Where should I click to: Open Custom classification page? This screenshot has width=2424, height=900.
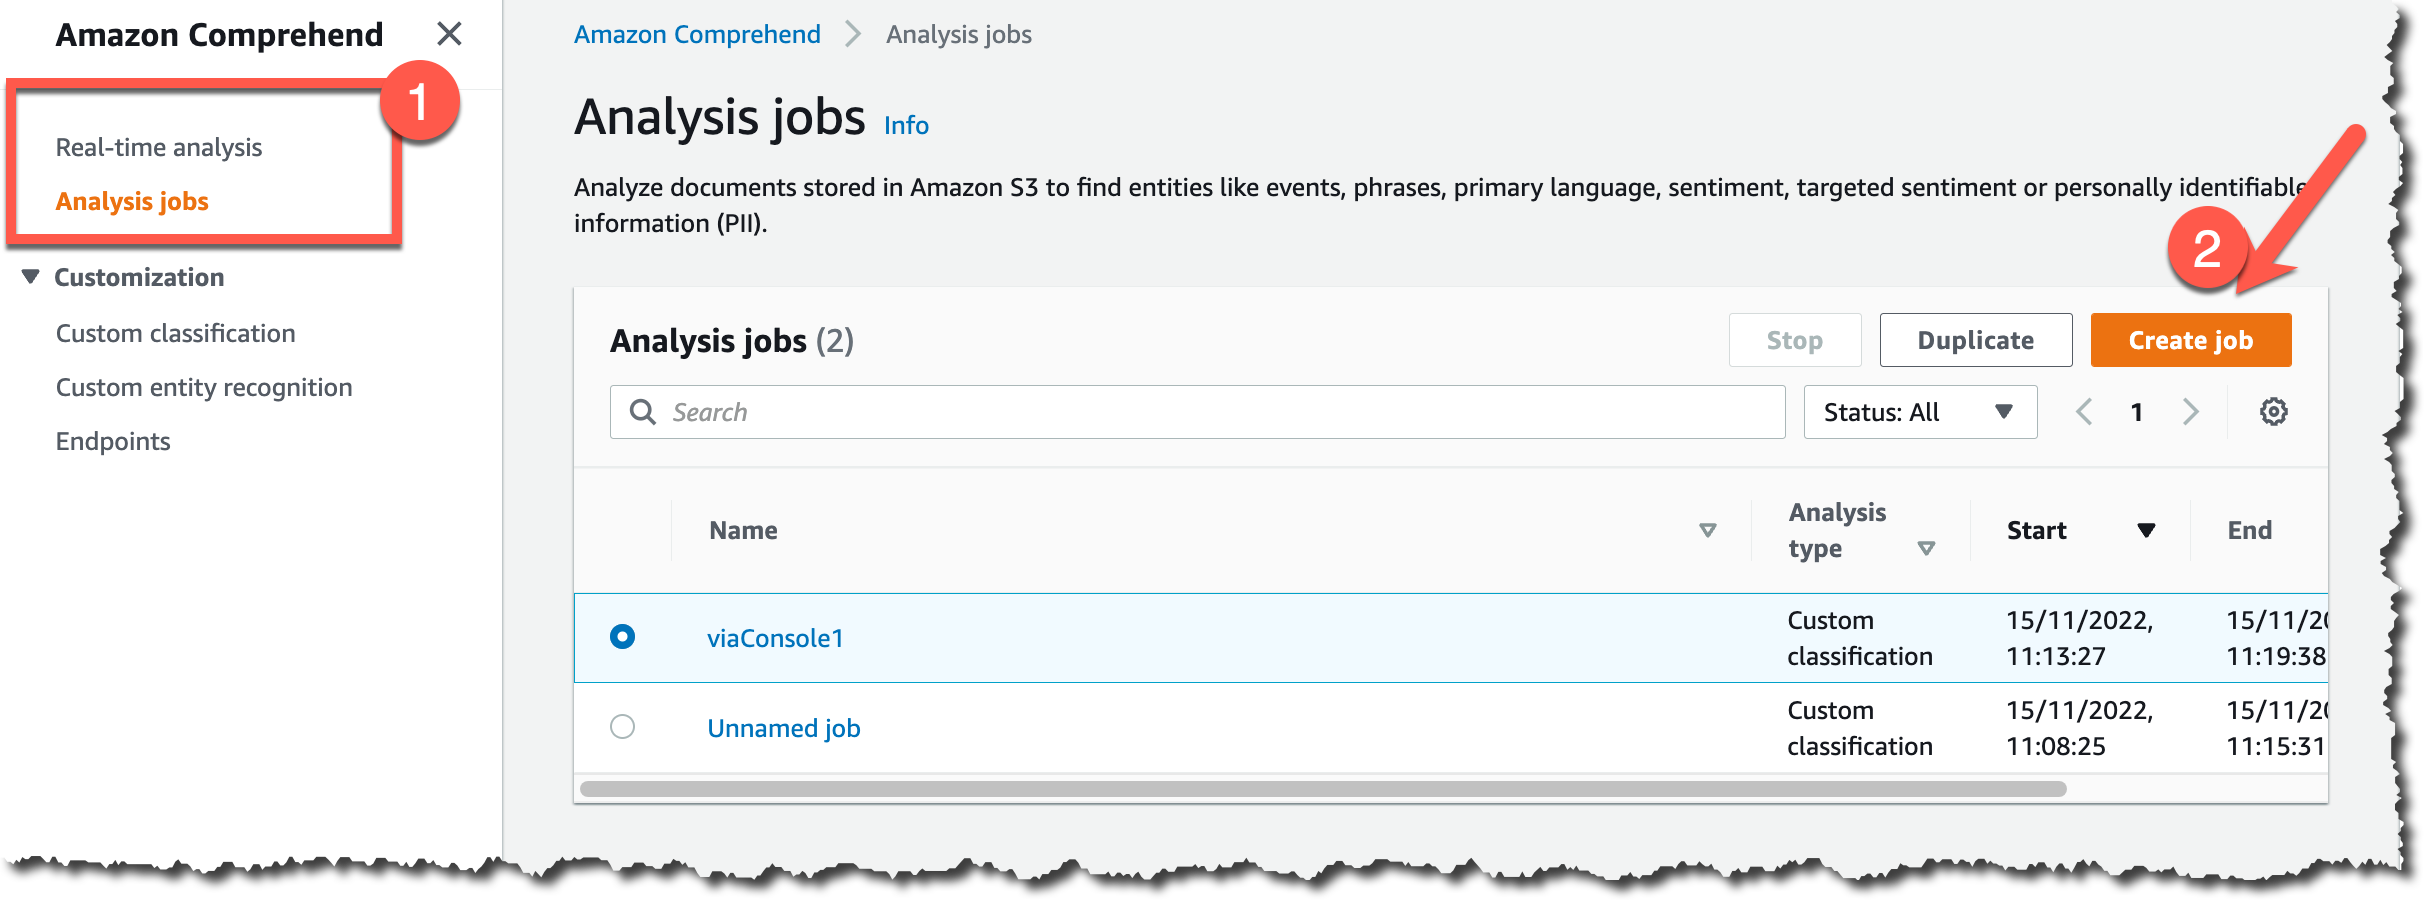[x=176, y=334]
